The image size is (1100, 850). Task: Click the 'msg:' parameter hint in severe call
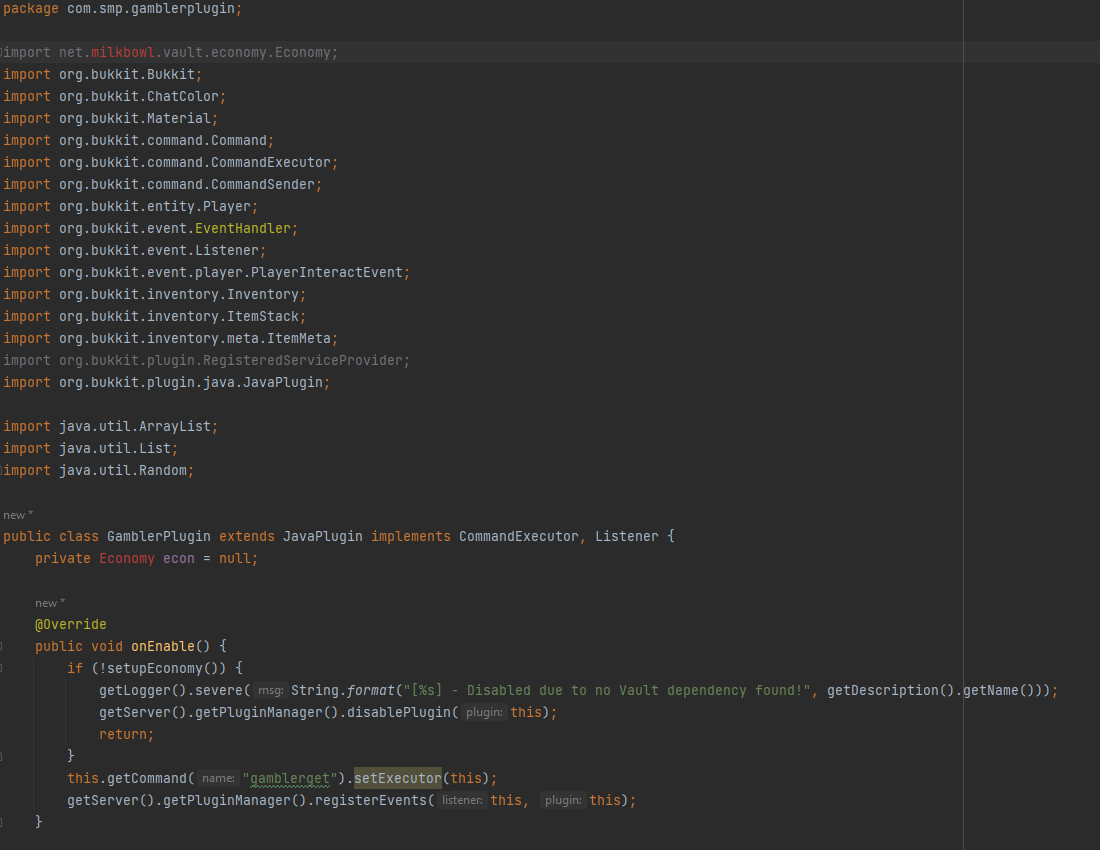pyautogui.click(x=271, y=690)
